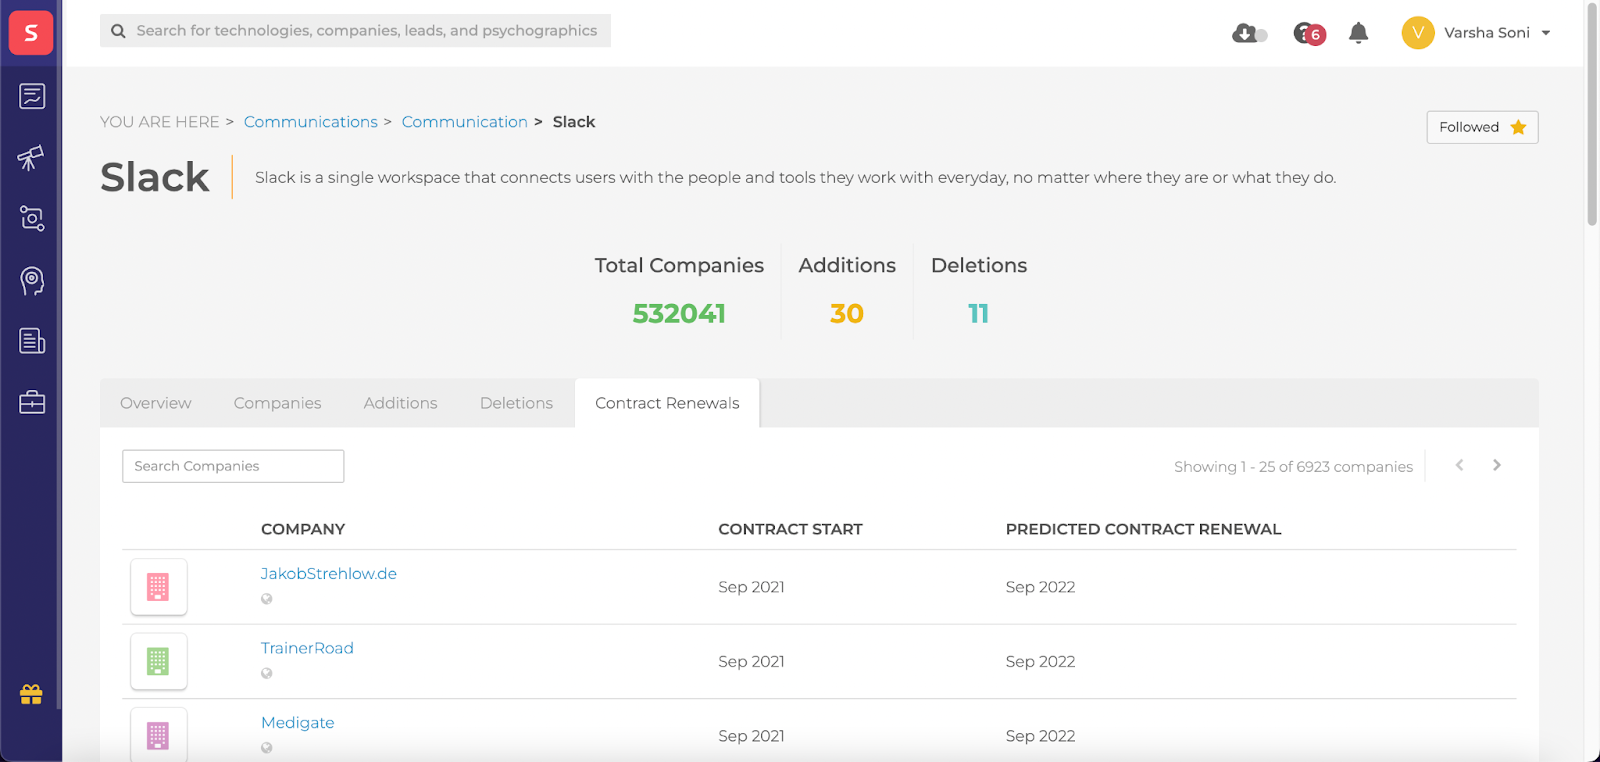
Task: Click Sep 2021 in TrainerRoad row
Action: pyautogui.click(x=751, y=662)
